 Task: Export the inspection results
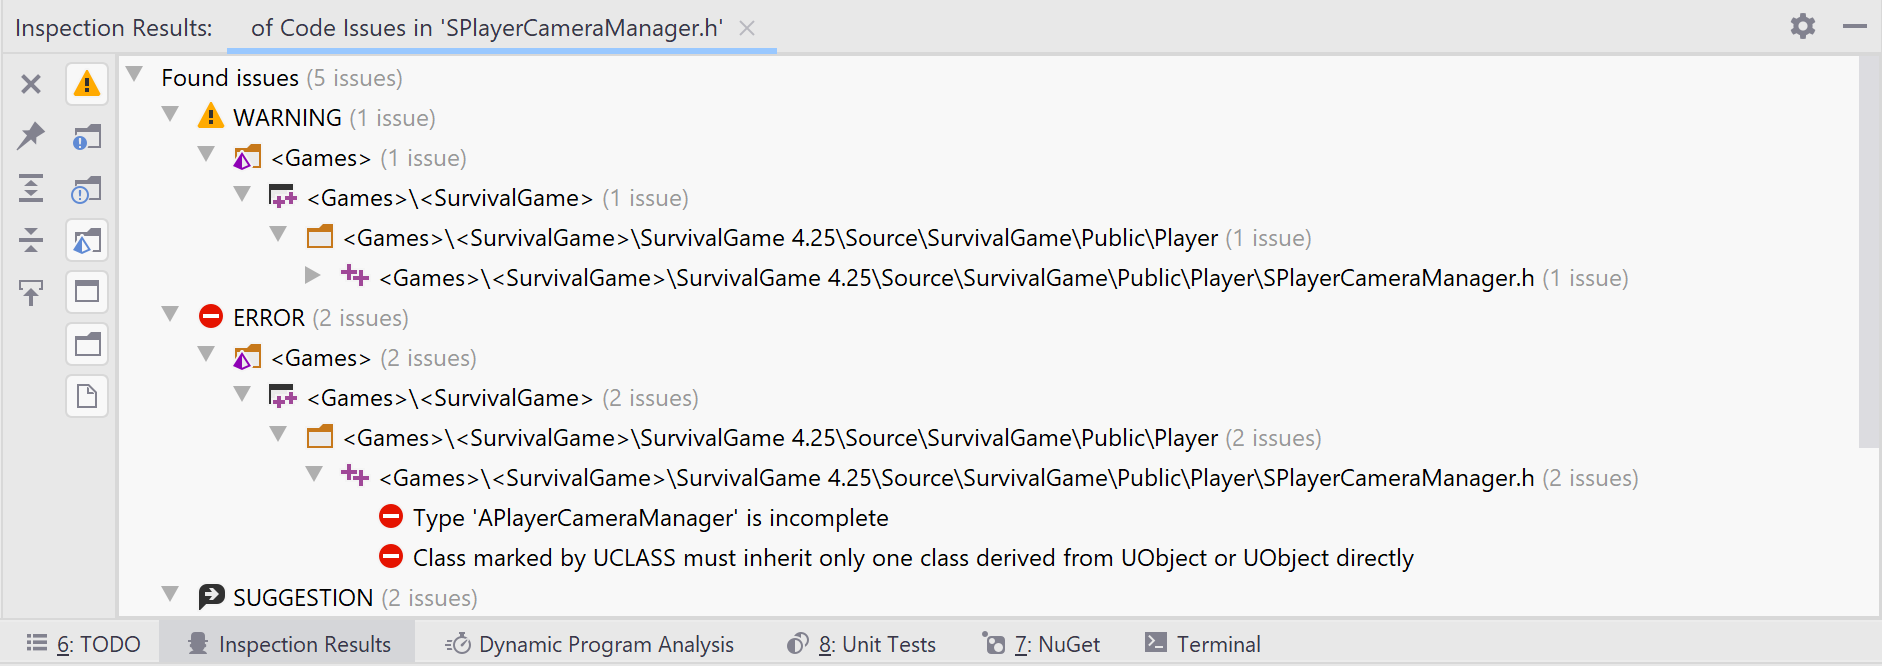30,292
